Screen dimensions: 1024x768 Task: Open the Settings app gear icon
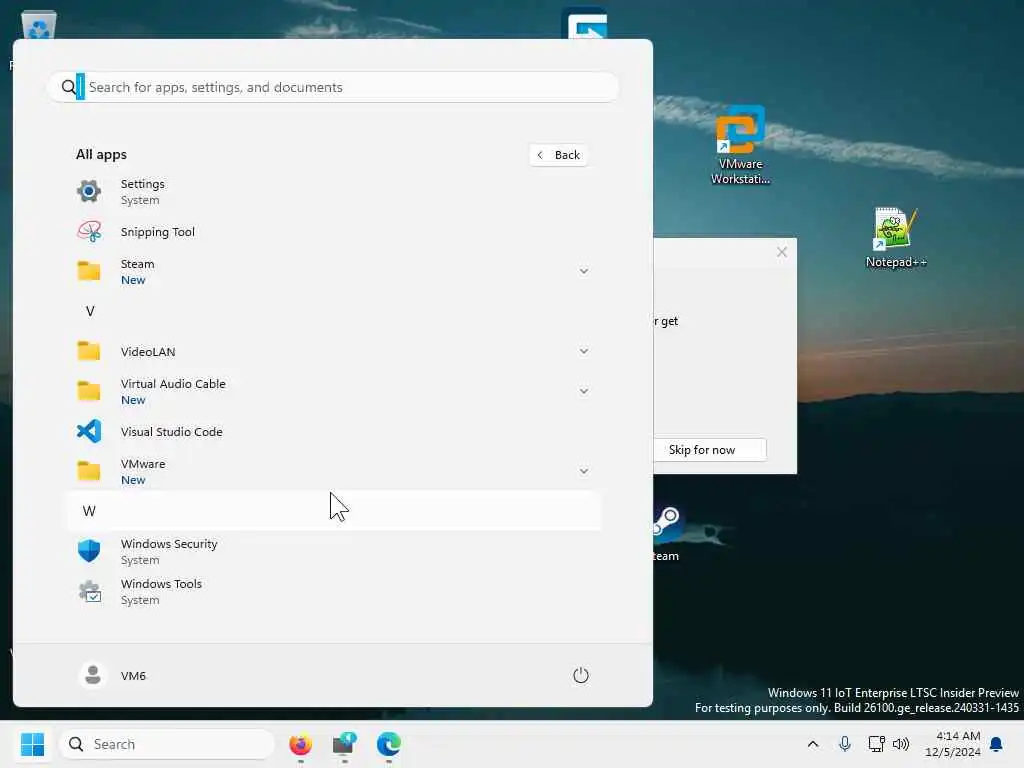tap(89, 191)
